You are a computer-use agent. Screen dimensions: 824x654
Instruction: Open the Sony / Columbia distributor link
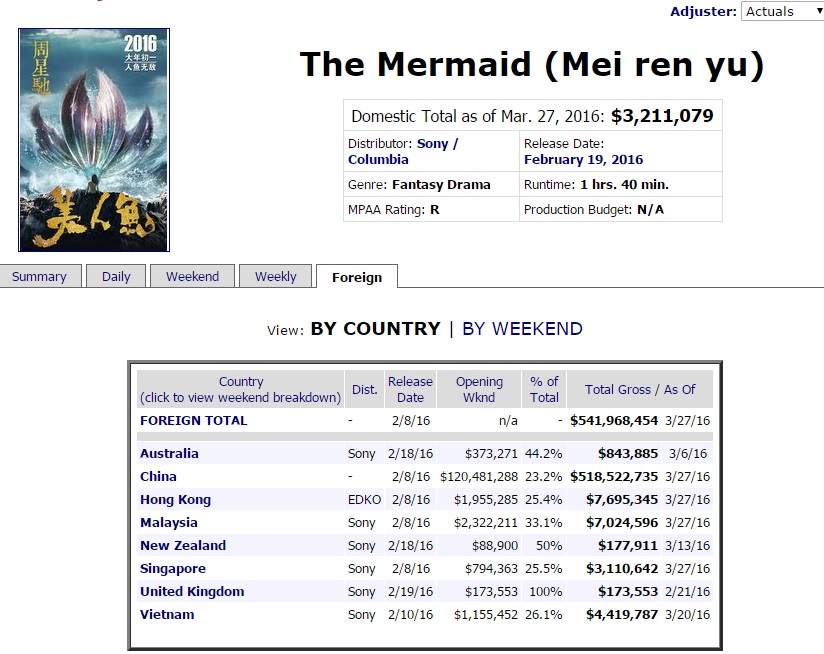click(x=403, y=151)
